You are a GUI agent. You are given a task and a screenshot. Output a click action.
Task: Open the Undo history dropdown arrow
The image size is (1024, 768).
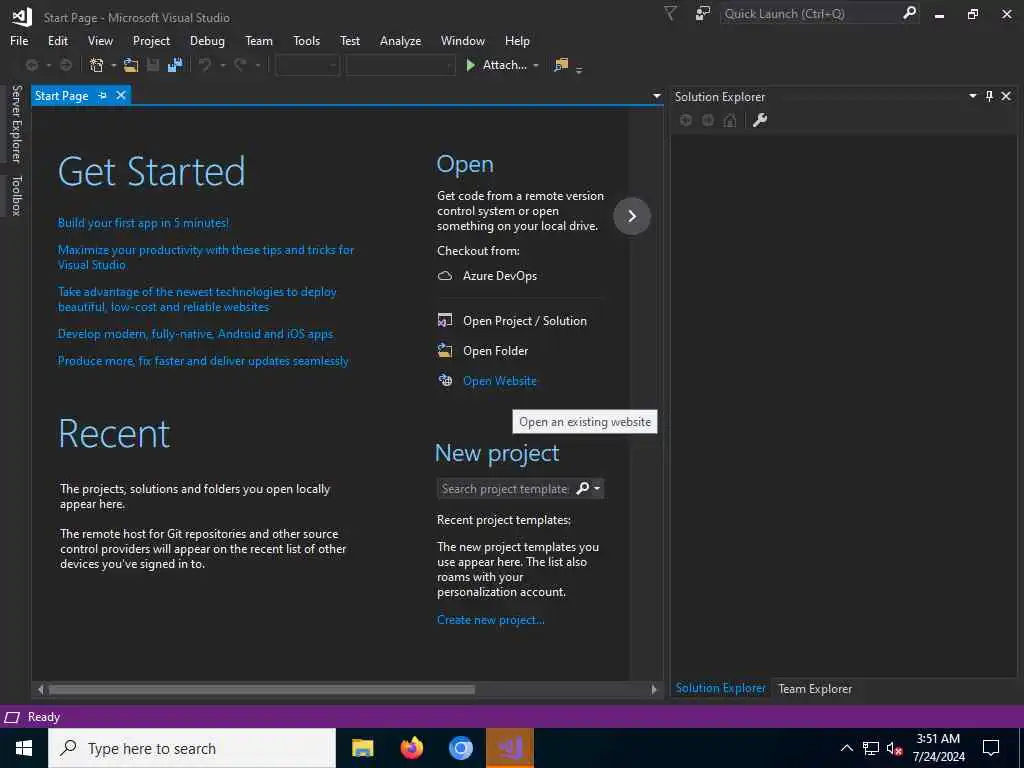223,65
